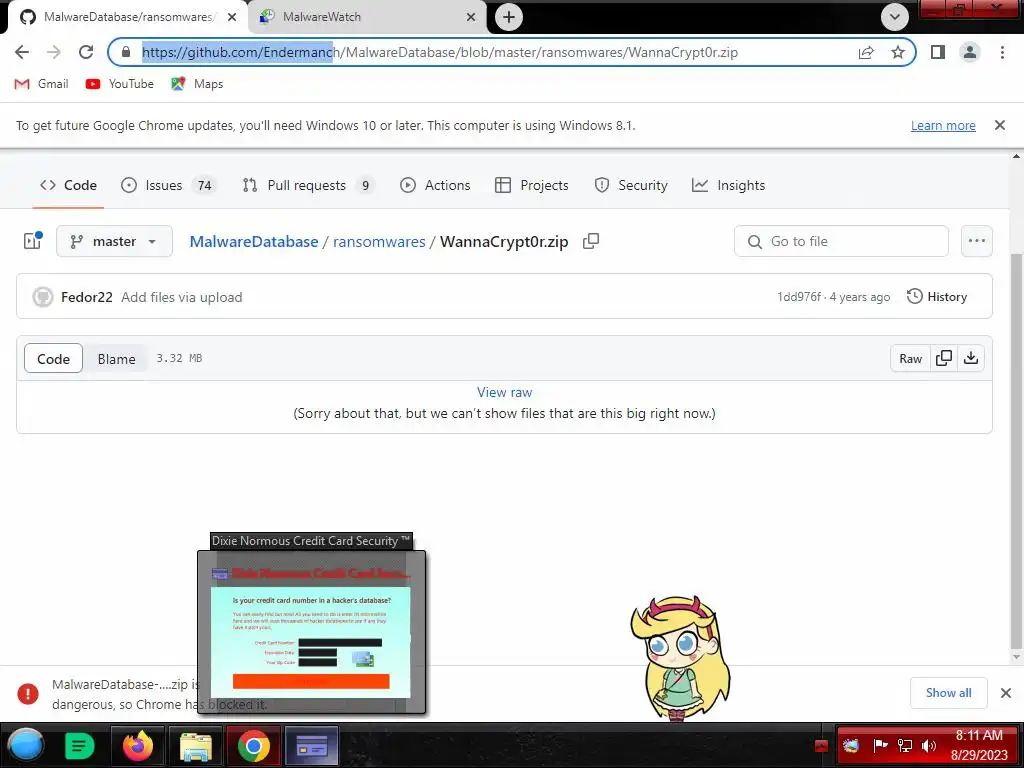Click the address bar URL
Screen dimensions: 1024x768
440,52
